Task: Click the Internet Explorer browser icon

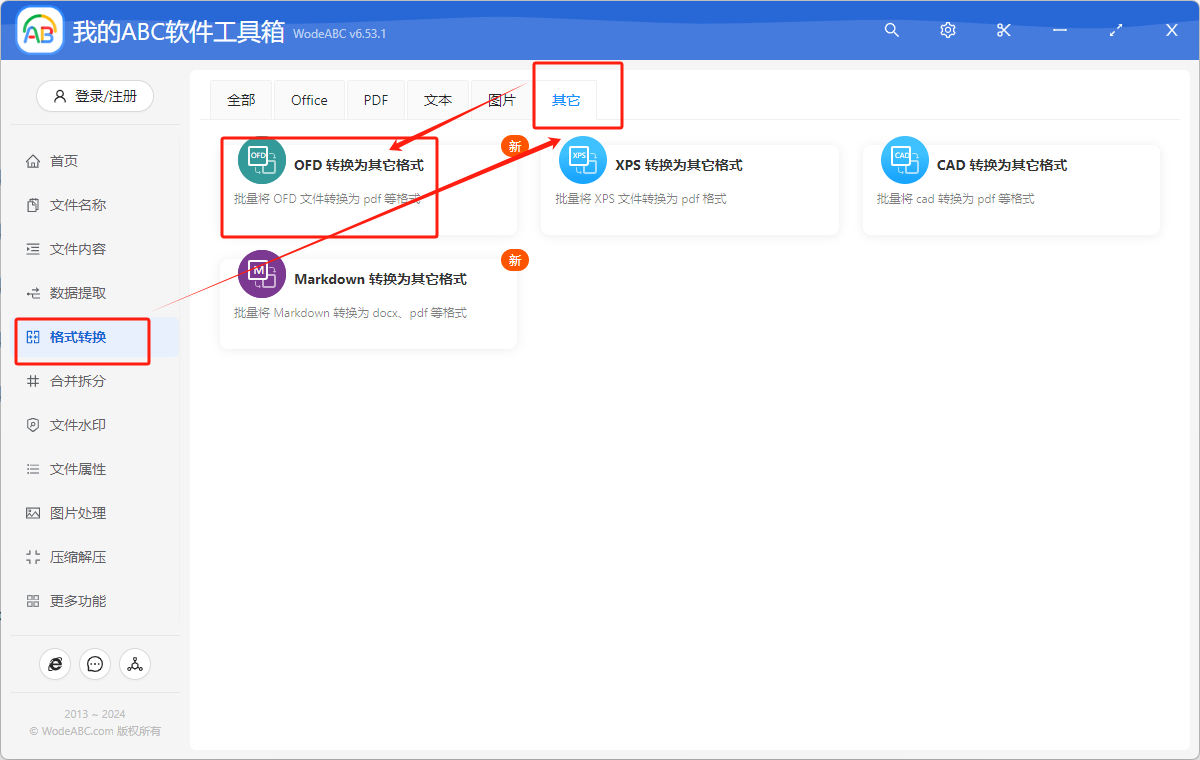Action: pos(55,663)
